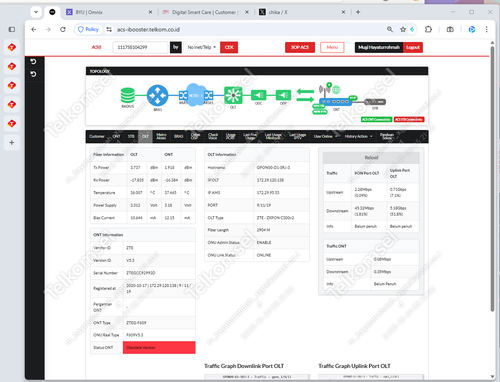Open the Check Voice tab
Screen dimensions: 500x382
coord(213,136)
